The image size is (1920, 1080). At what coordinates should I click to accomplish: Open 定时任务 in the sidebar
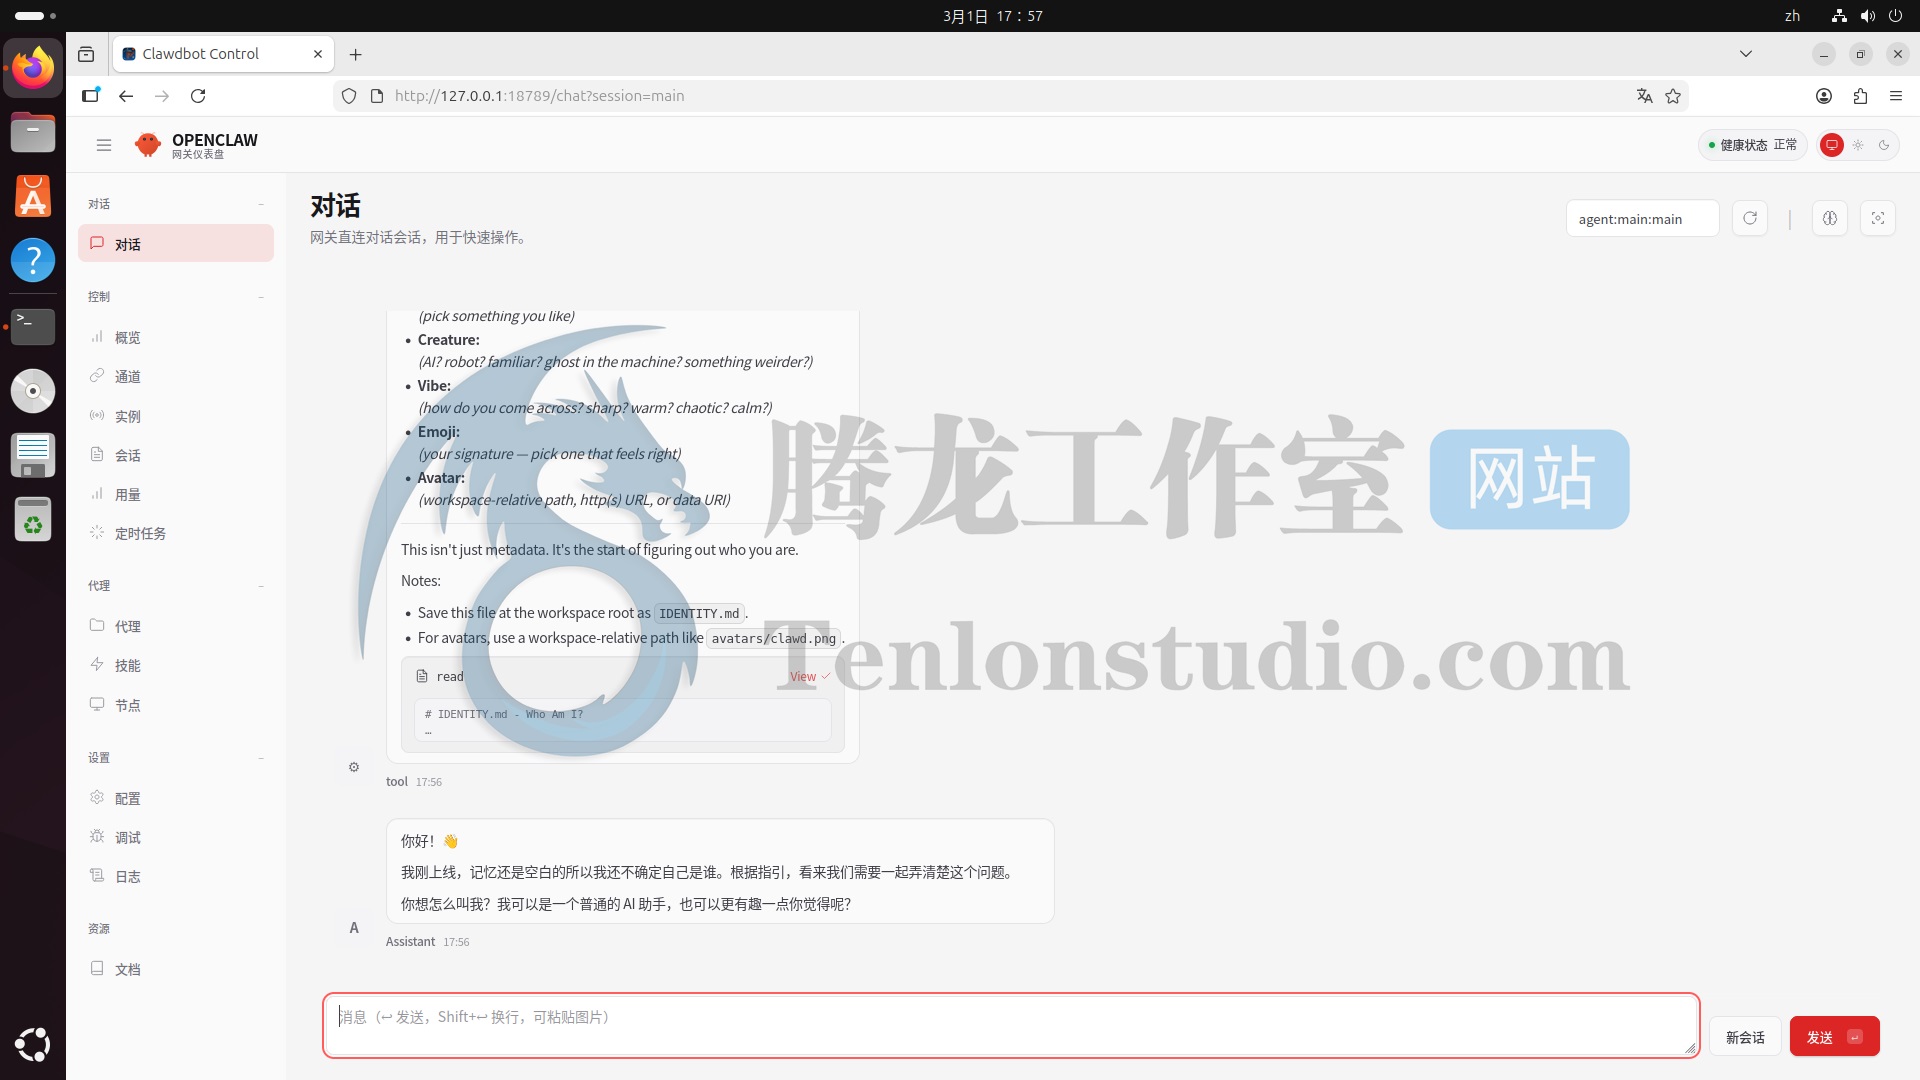(140, 533)
